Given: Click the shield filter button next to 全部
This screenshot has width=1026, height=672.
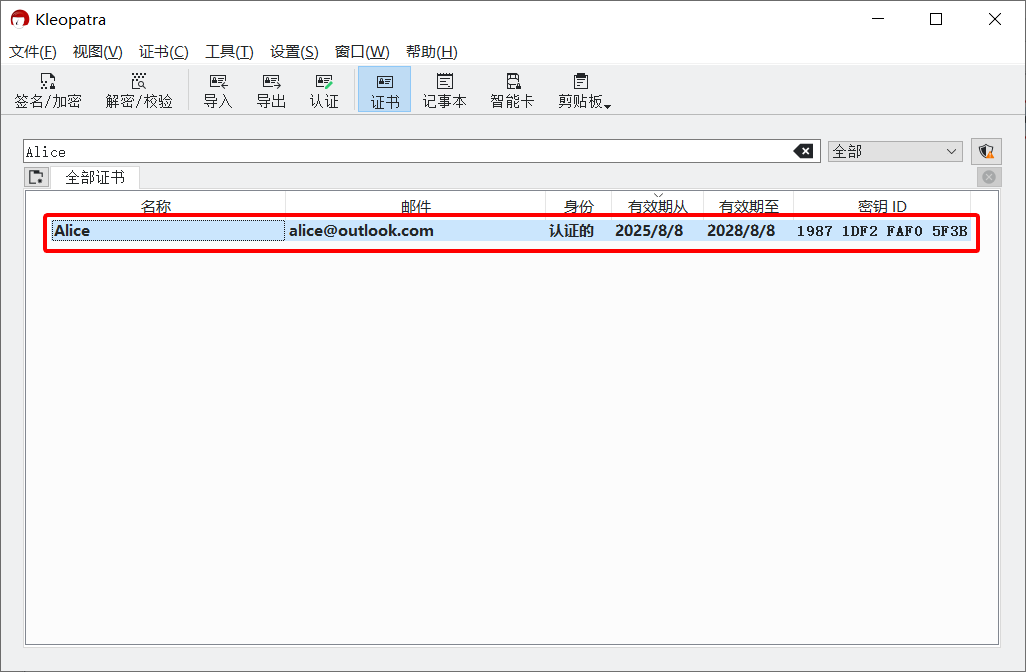Looking at the screenshot, I should (x=986, y=151).
